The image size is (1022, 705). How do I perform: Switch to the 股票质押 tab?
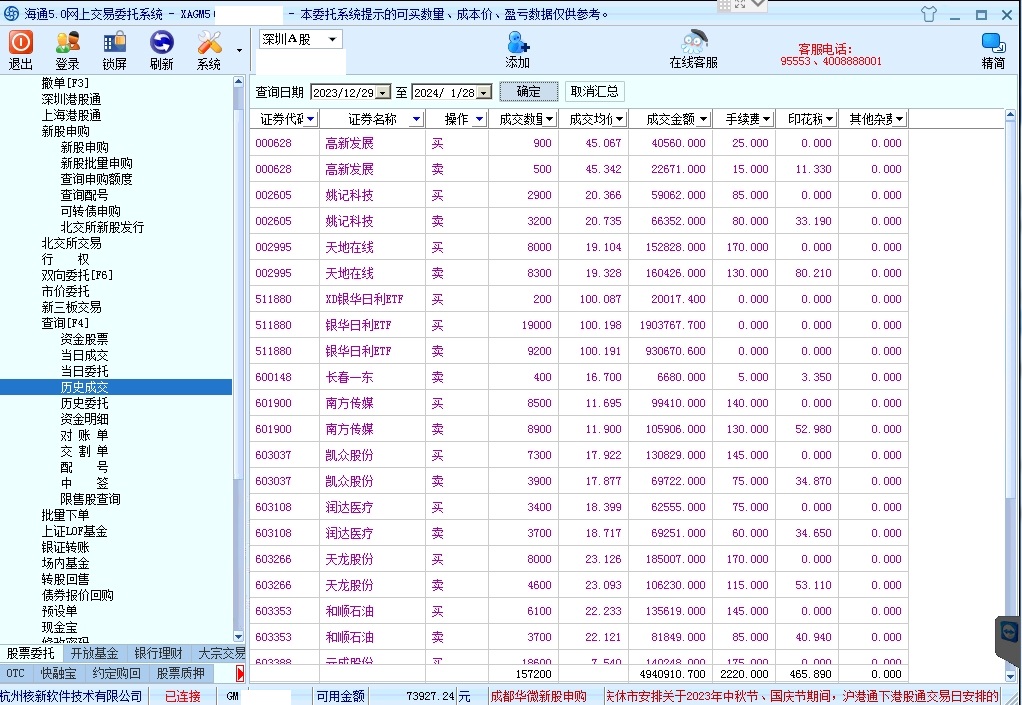(181, 673)
